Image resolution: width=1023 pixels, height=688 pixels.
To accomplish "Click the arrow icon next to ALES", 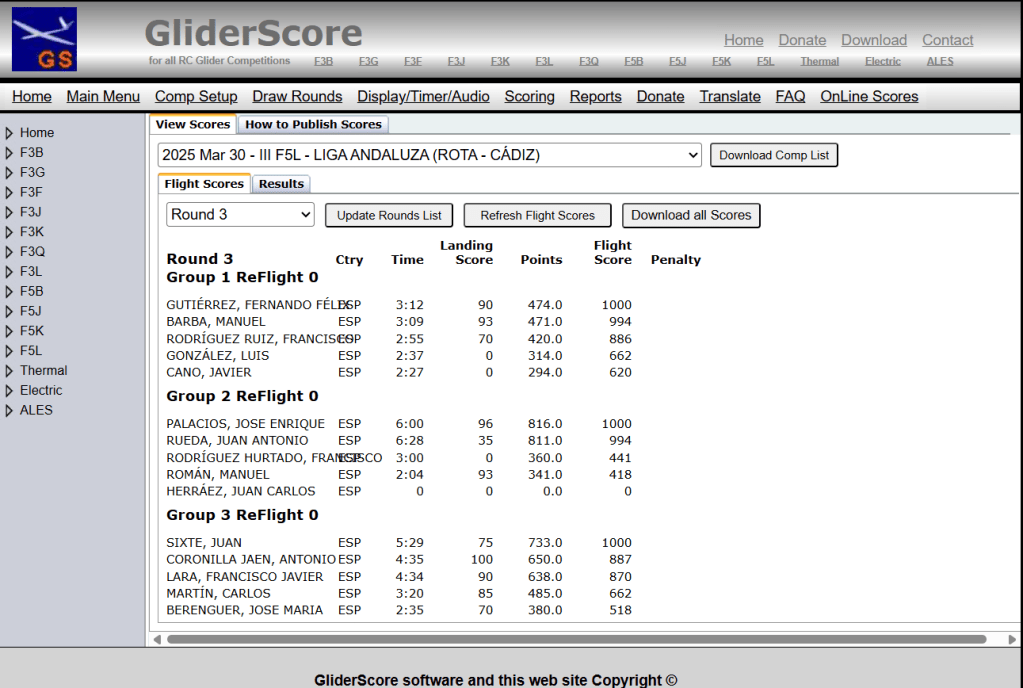I will 9,411.
